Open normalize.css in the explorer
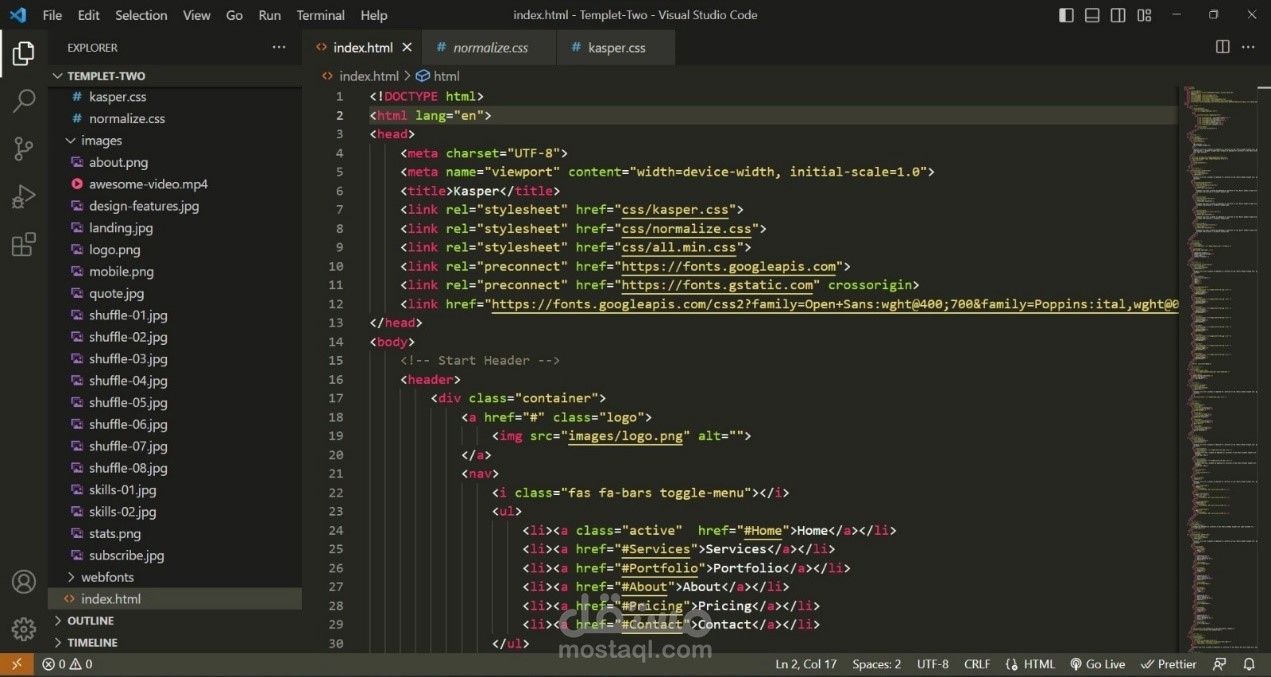The height and width of the screenshot is (677, 1271). tap(175, 119)
